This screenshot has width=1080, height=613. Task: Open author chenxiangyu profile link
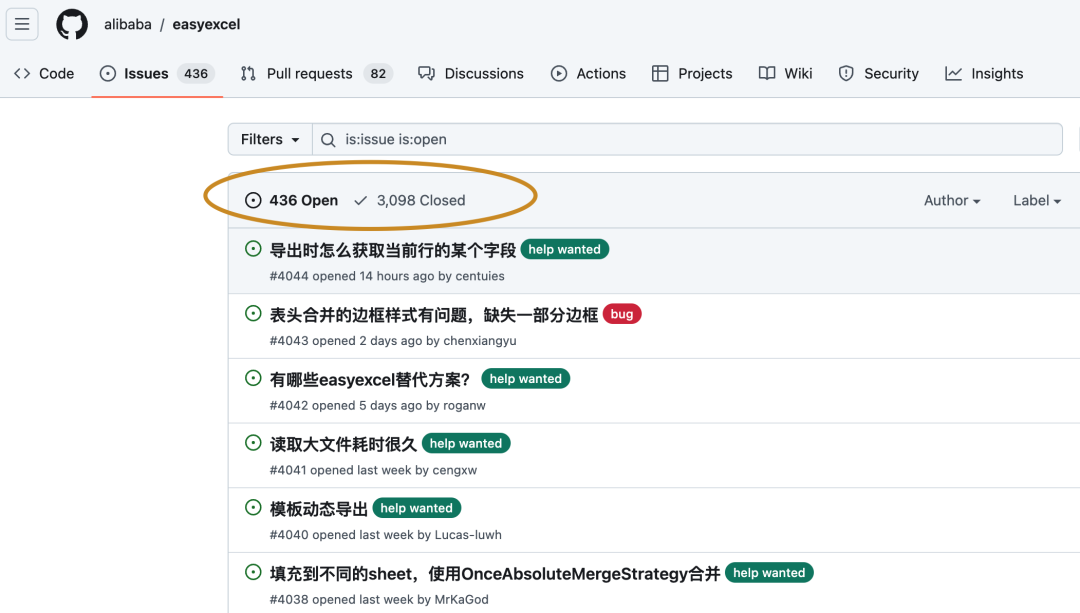pyautogui.click(x=479, y=341)
